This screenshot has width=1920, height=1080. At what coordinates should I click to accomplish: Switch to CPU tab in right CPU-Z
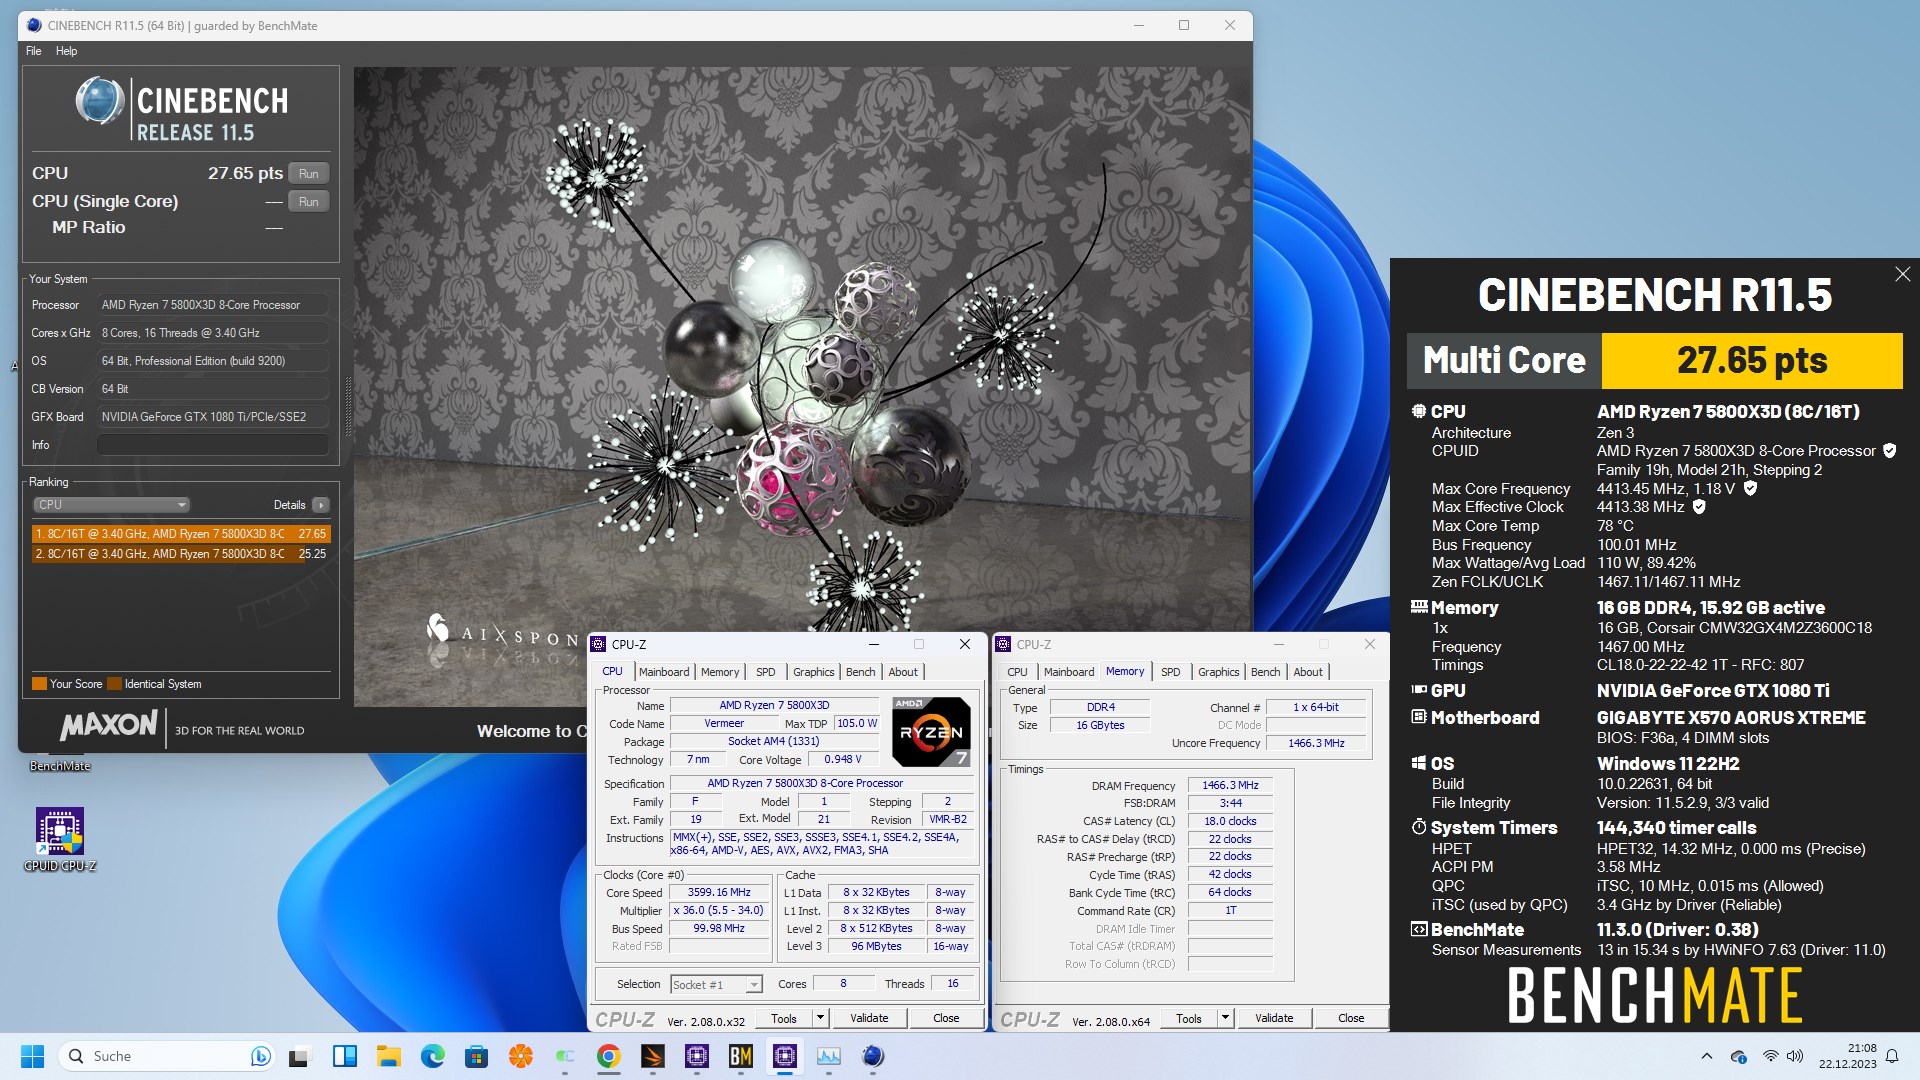click(1018, 672)
